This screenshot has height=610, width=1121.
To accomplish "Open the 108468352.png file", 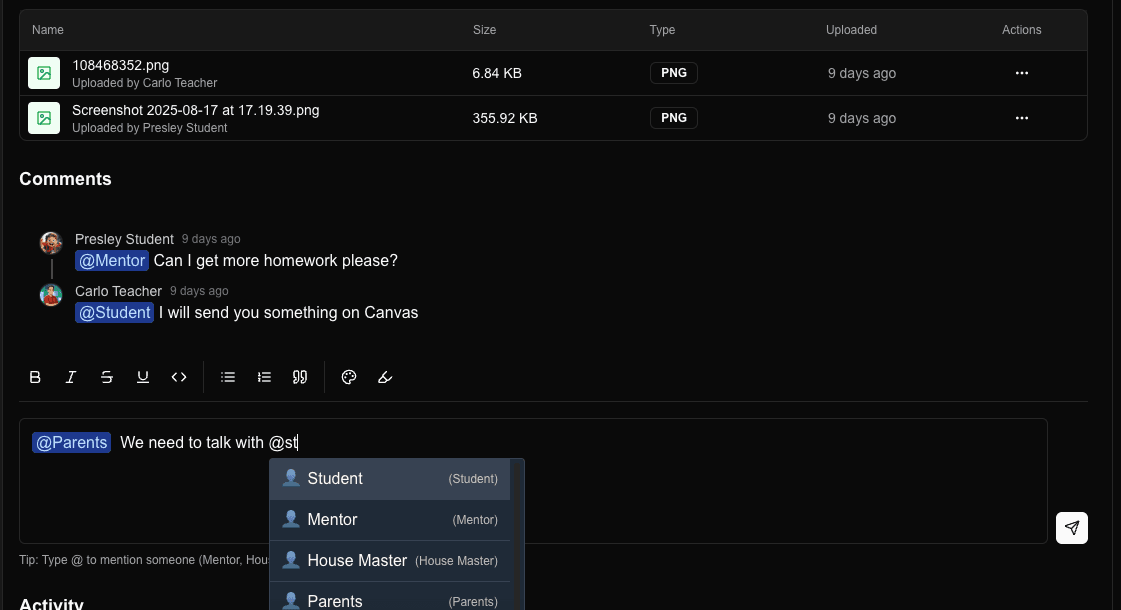I will (x=120, y=66).
